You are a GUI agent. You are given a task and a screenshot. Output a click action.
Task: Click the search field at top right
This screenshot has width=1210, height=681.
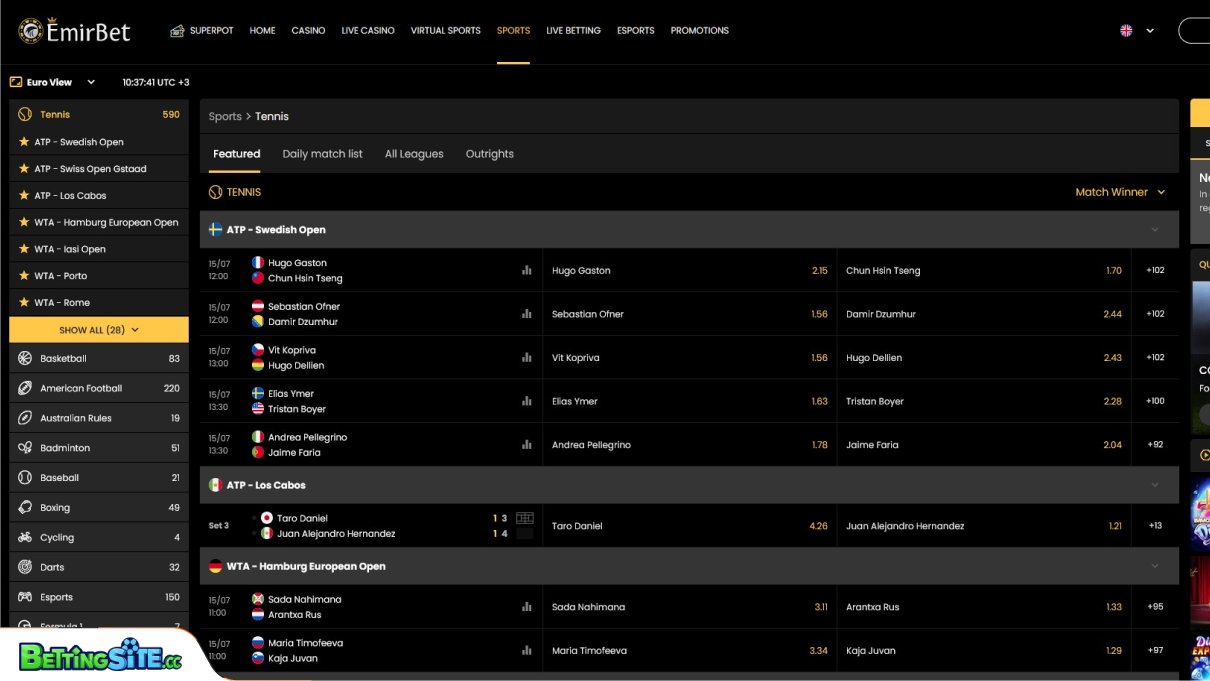pos(1197,30)
